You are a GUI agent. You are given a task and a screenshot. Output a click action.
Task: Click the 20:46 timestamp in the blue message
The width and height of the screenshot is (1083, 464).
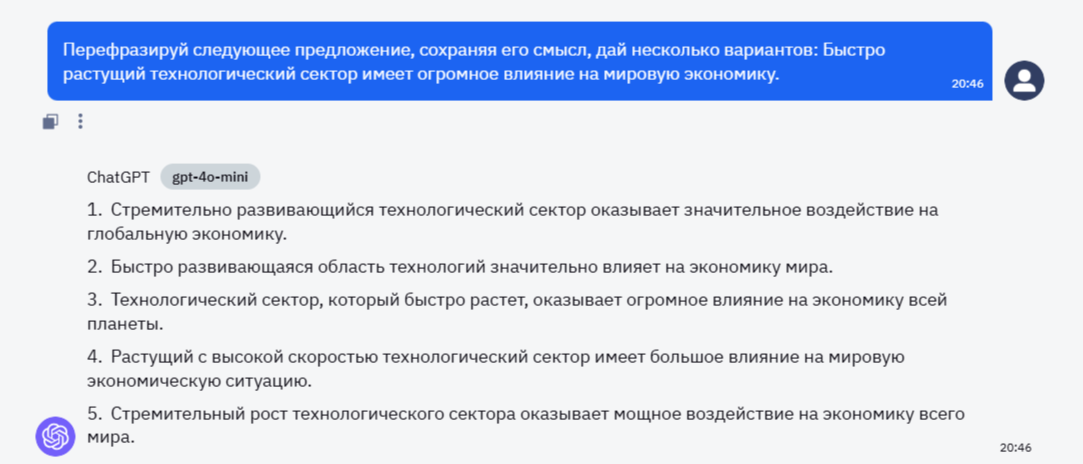pos(967,84)
